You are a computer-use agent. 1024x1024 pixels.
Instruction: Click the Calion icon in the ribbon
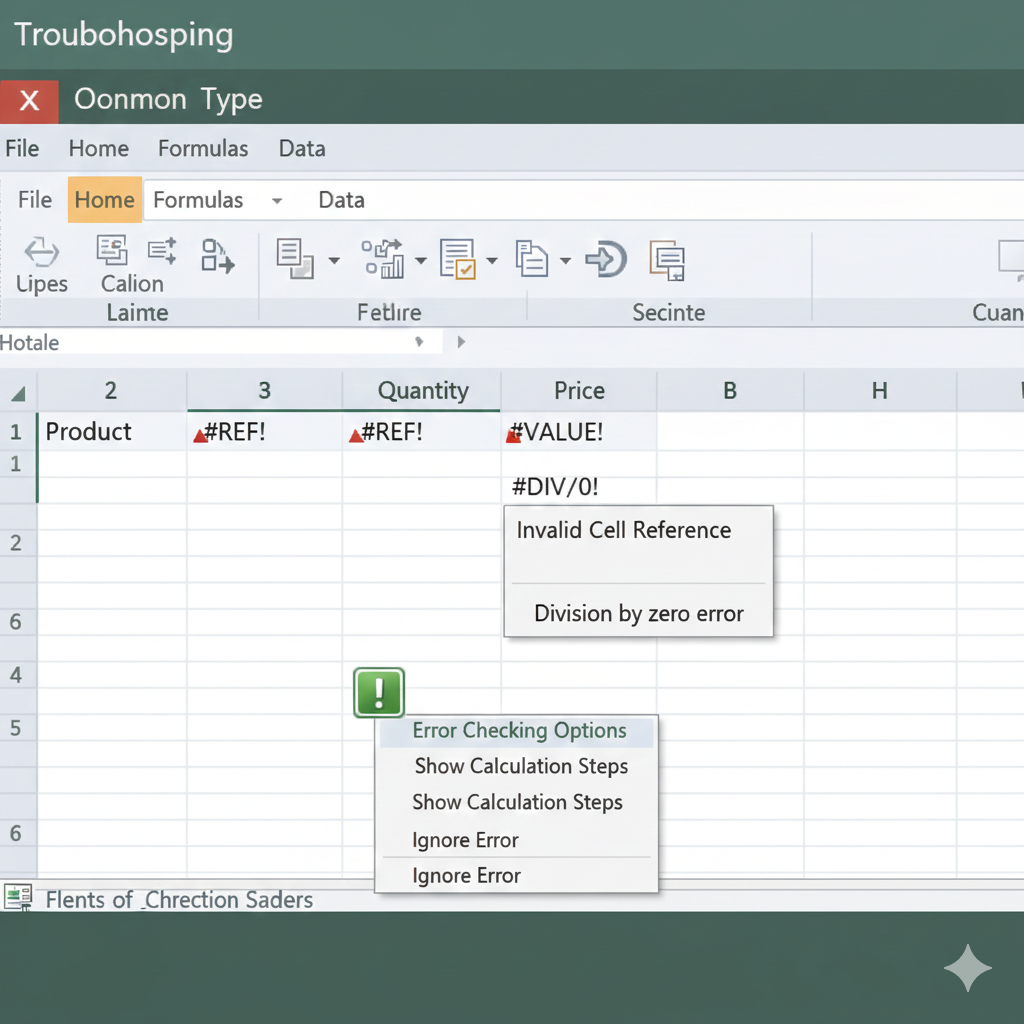tap(111, 250)
